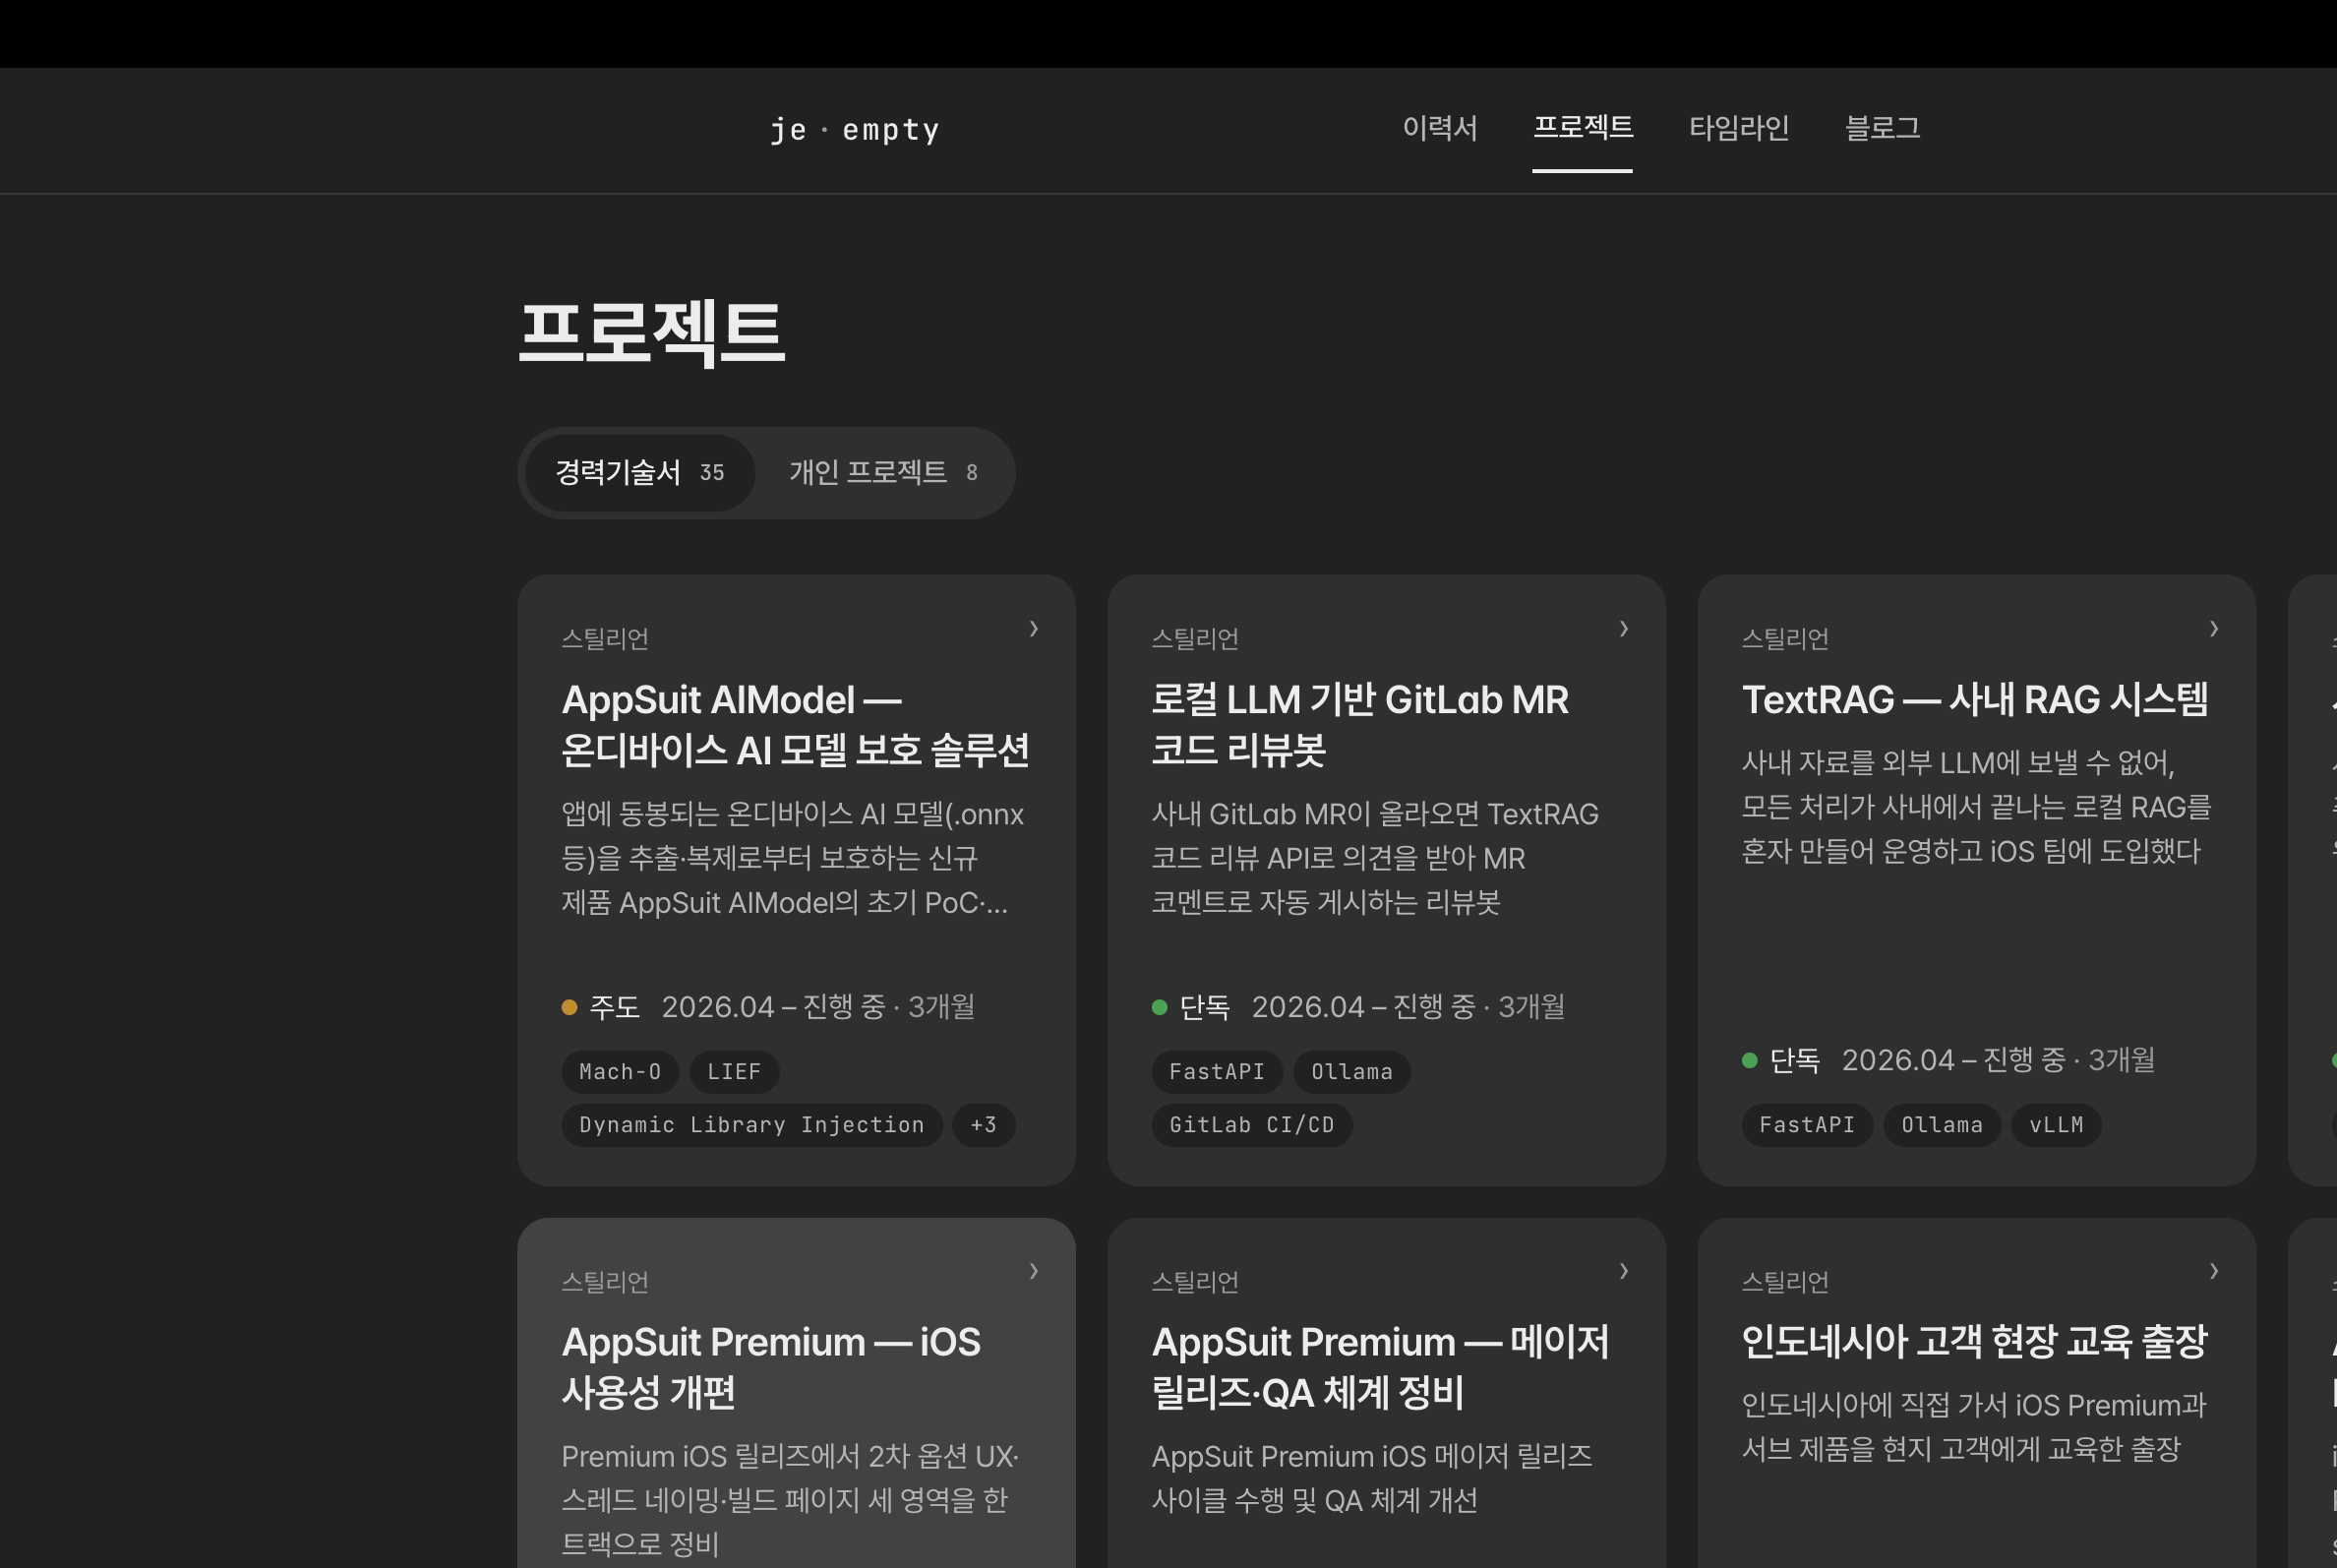Click description starting Premium iOS 릴리즈에서
Image resolution: width=2337 pixels, height=1568 pixels.
point(790,1500)
